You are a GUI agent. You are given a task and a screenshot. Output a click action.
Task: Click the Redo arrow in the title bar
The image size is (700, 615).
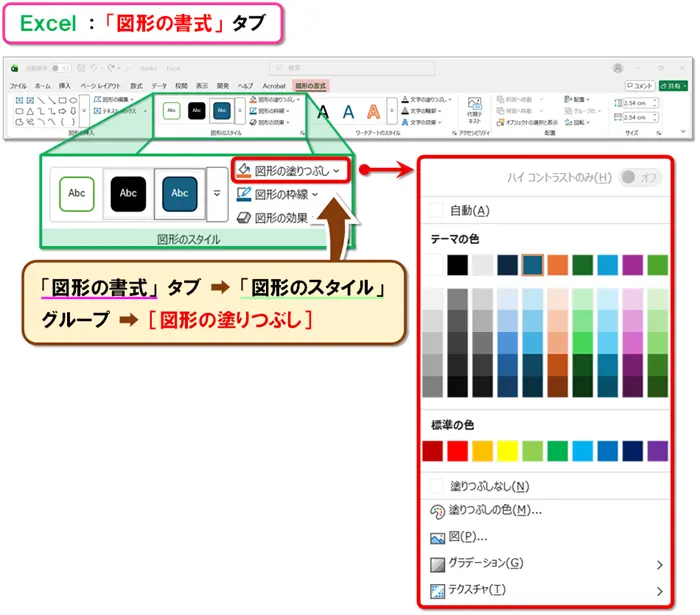111,68
